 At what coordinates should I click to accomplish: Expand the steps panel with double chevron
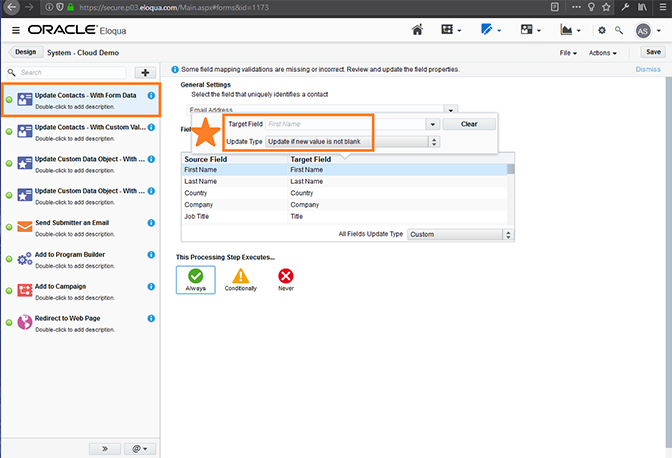point(105,449)
